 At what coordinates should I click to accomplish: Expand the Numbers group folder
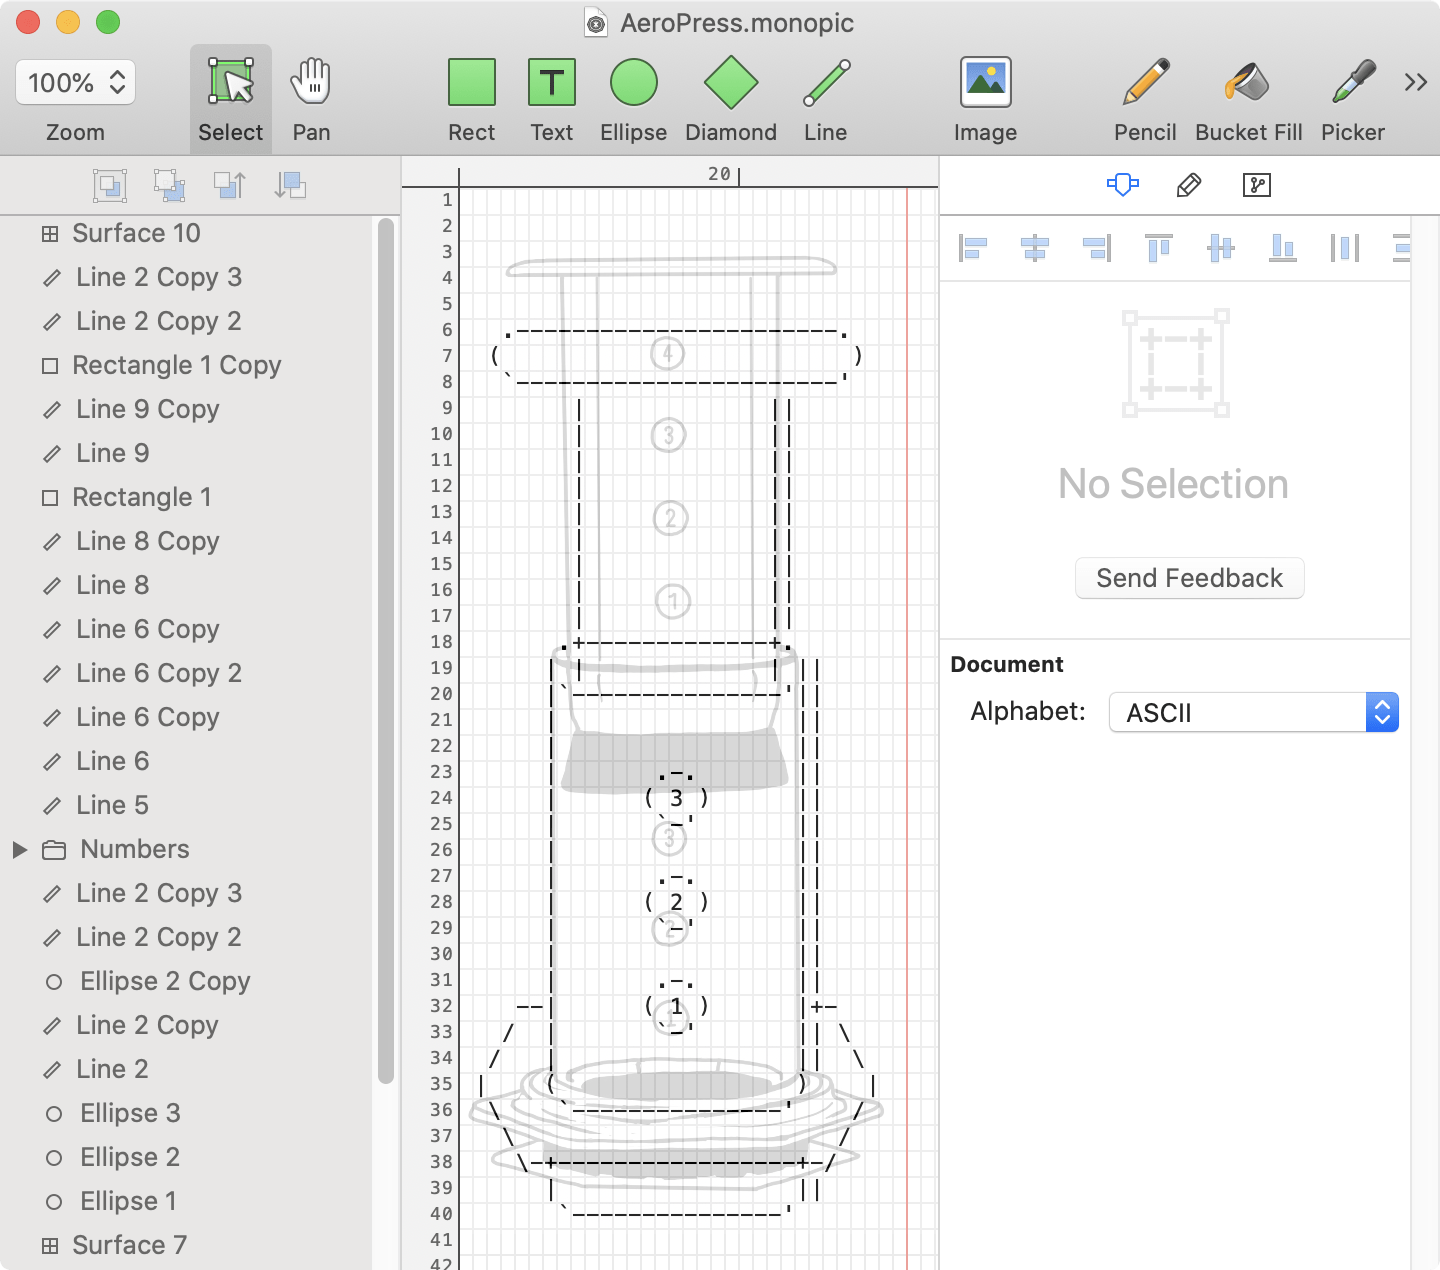point(19,849)
